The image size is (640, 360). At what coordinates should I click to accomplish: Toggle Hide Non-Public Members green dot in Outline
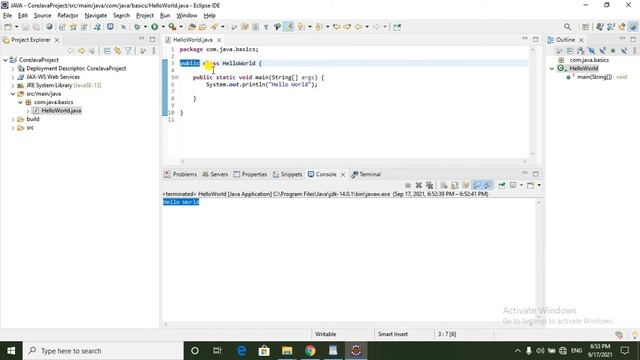coord(613,51)
